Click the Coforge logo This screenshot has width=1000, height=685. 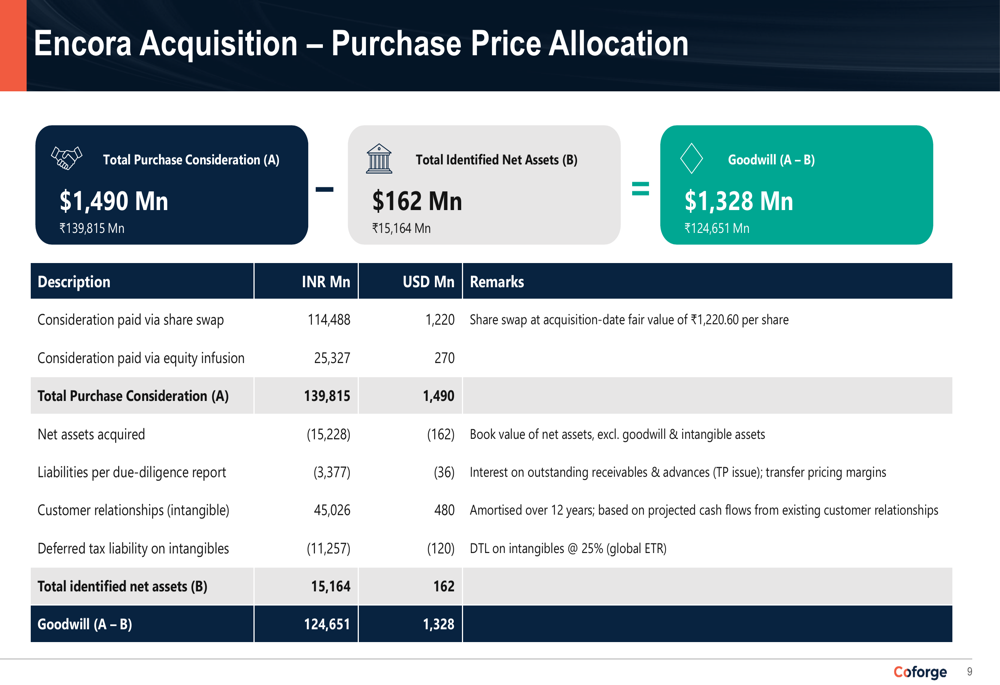(x=920, y=672)
